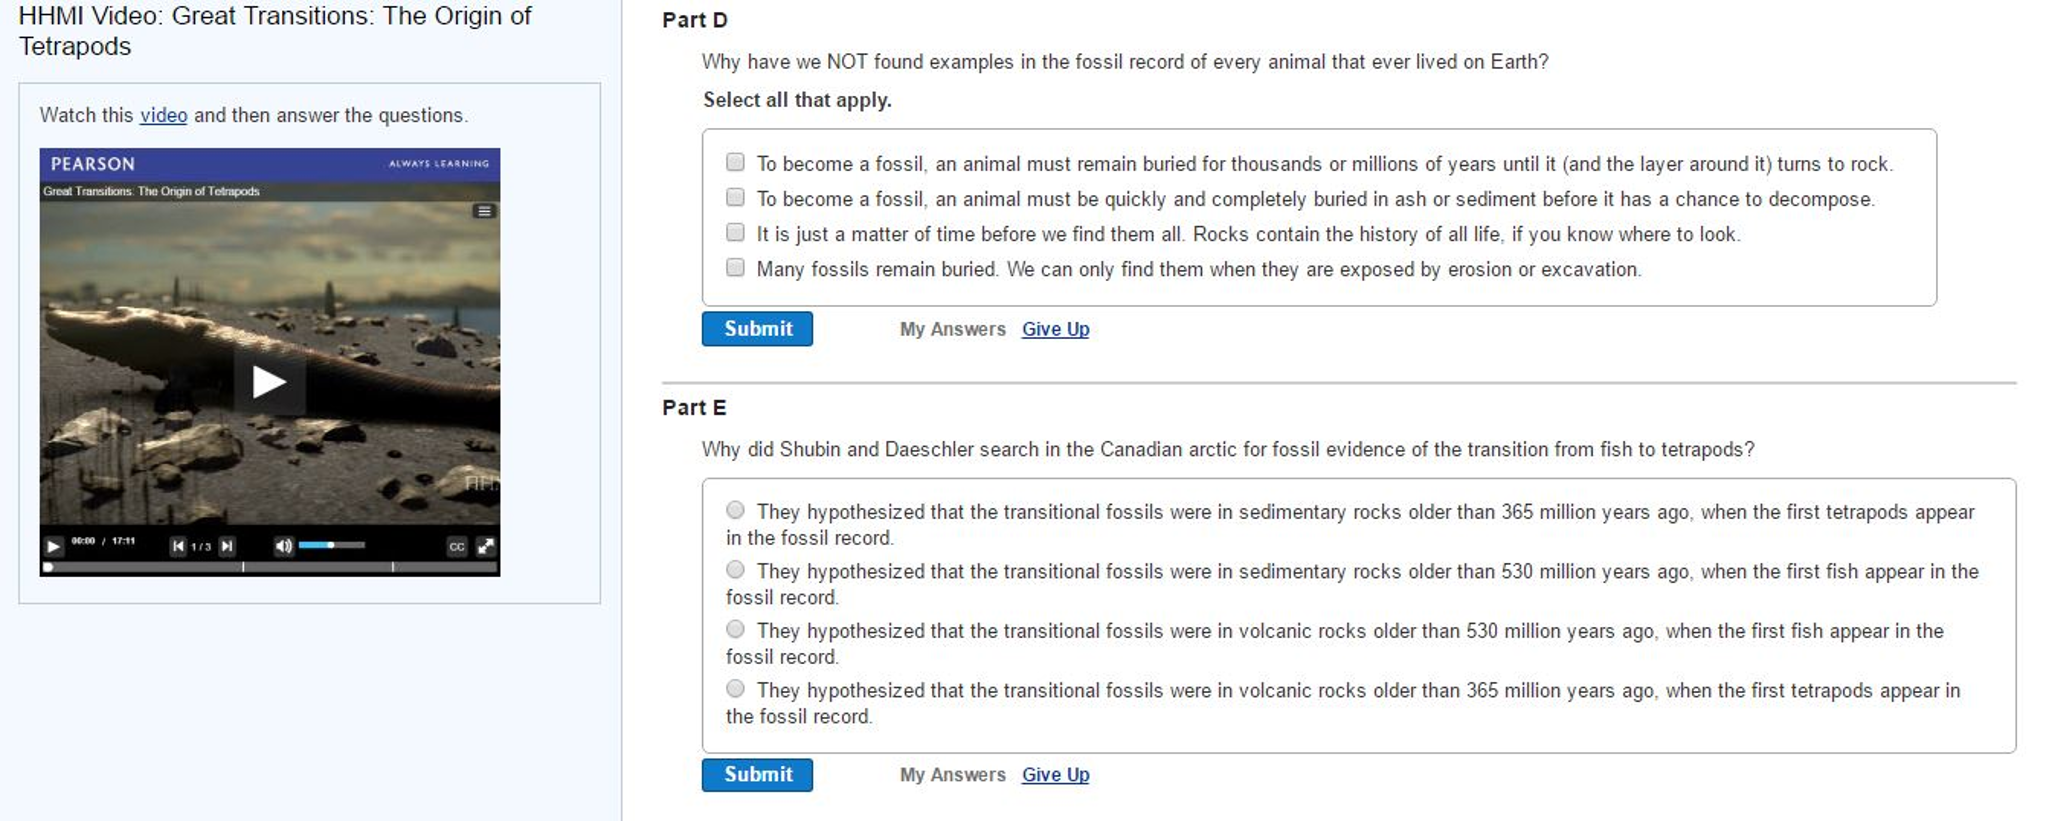Screen dimensions: 2046x821
Task: Check 'Many fossils remain buried' option
Action: (735, 267)
